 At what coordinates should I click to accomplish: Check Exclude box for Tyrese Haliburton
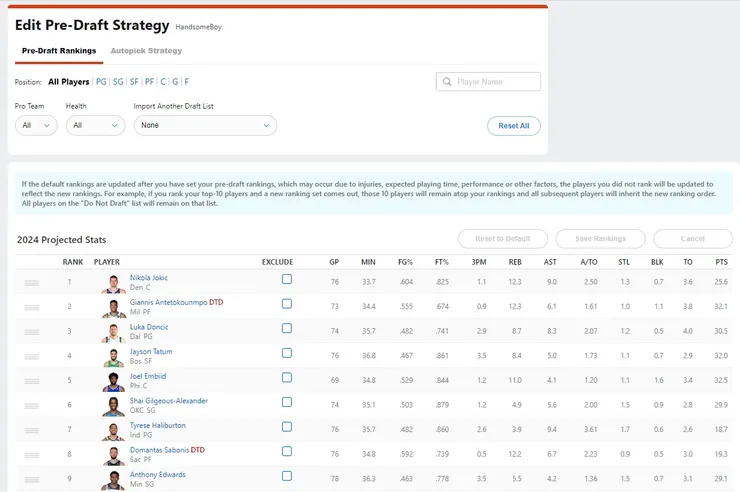(x=287, y=426)
